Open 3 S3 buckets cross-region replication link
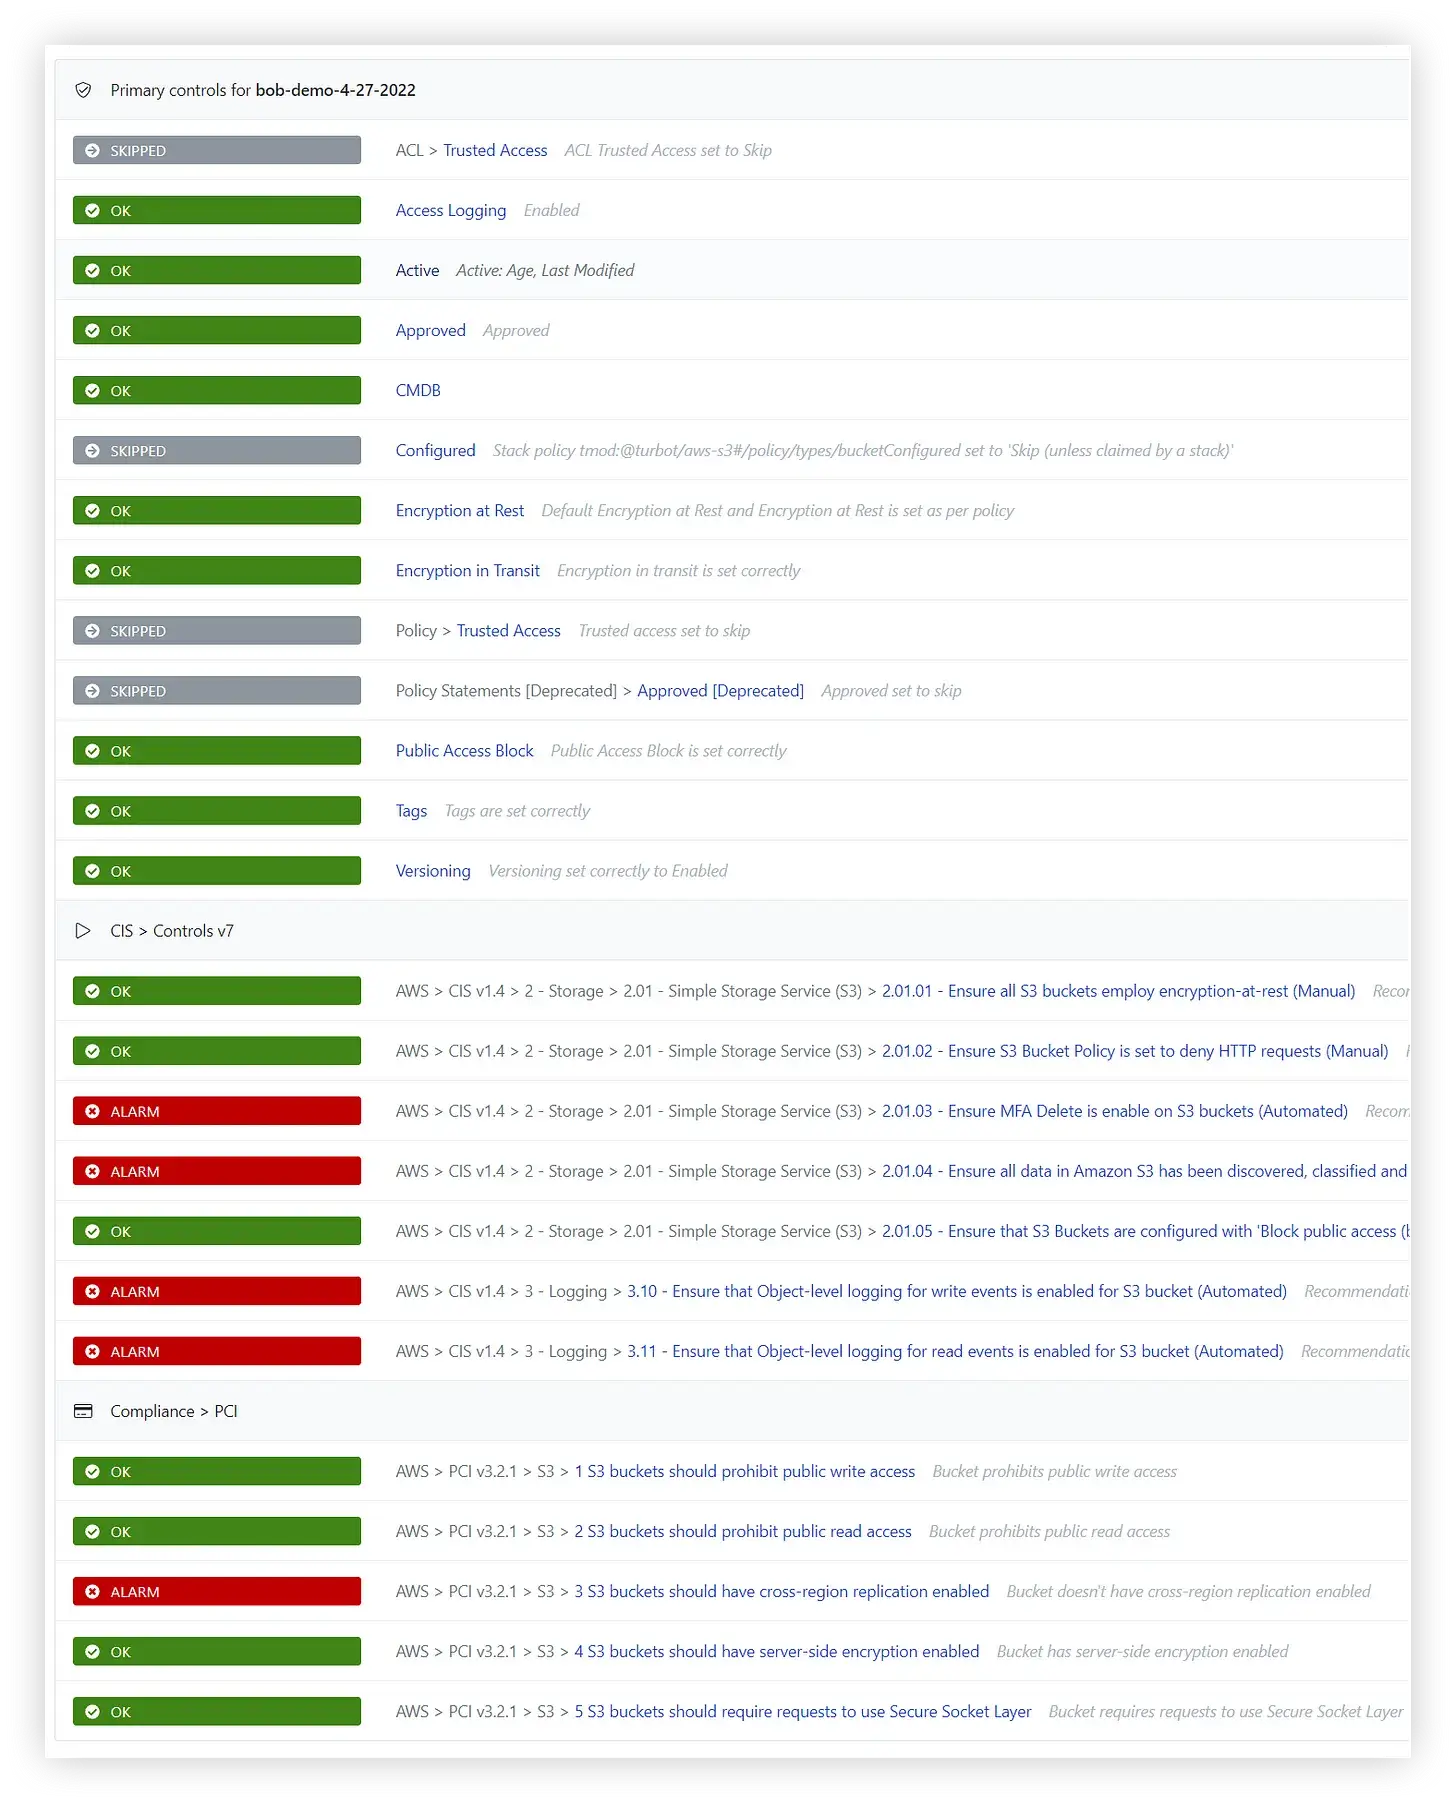 (x=782, y=1591)
